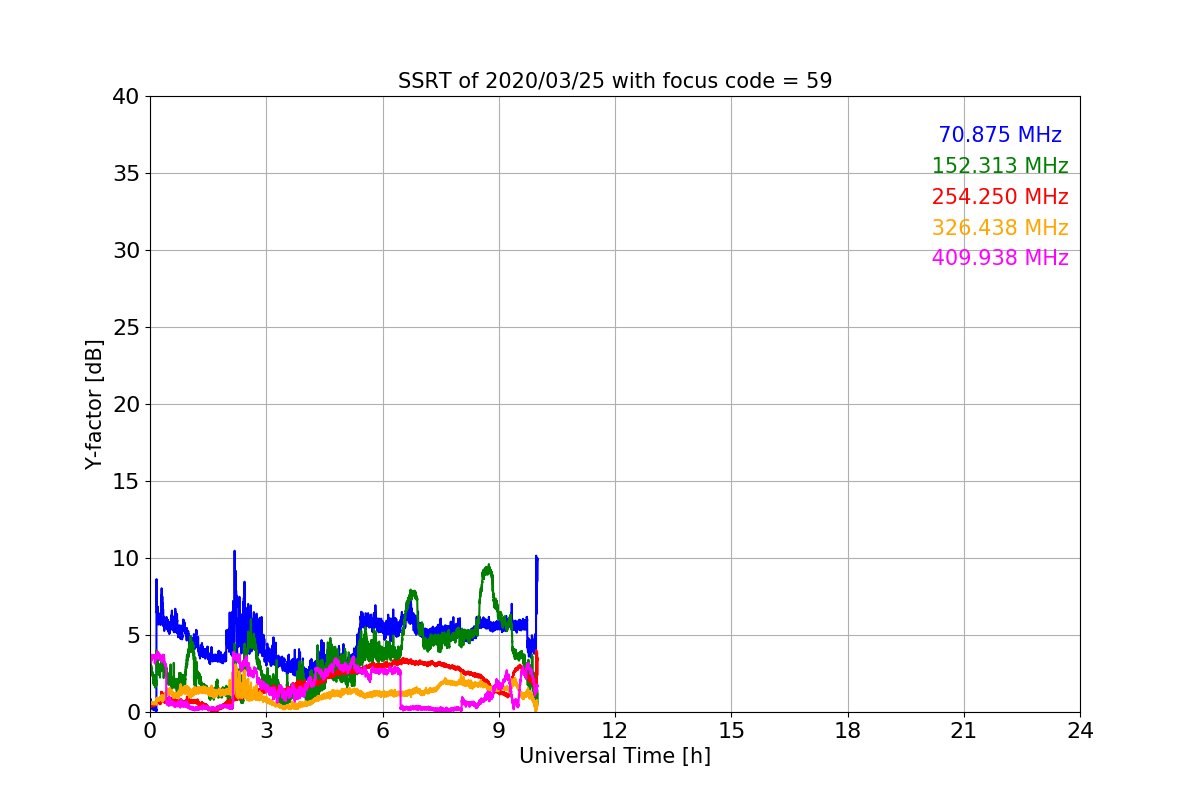The image size is (1200, 800).
Task: Click the x-axis tick label 15
Action: (x=731, y=731)
